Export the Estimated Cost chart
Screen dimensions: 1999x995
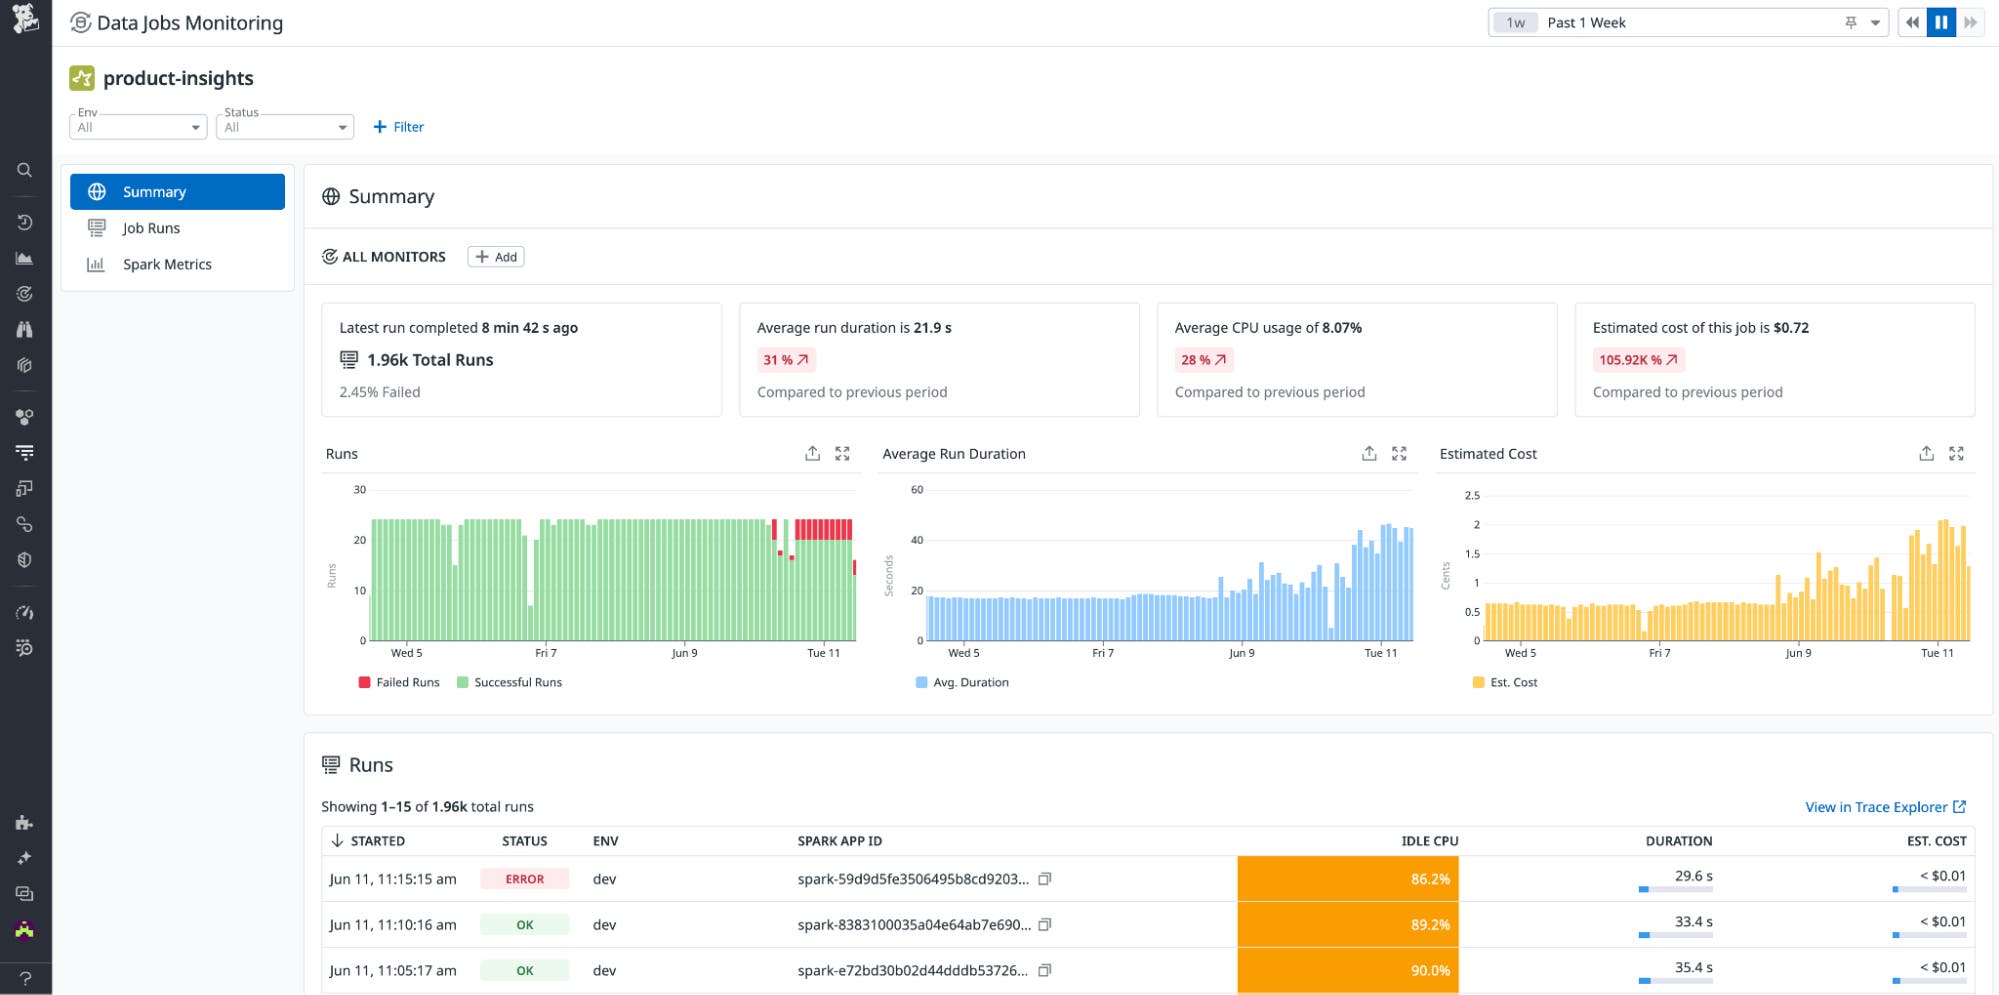pyautogui.click(x=1926, y=454)
